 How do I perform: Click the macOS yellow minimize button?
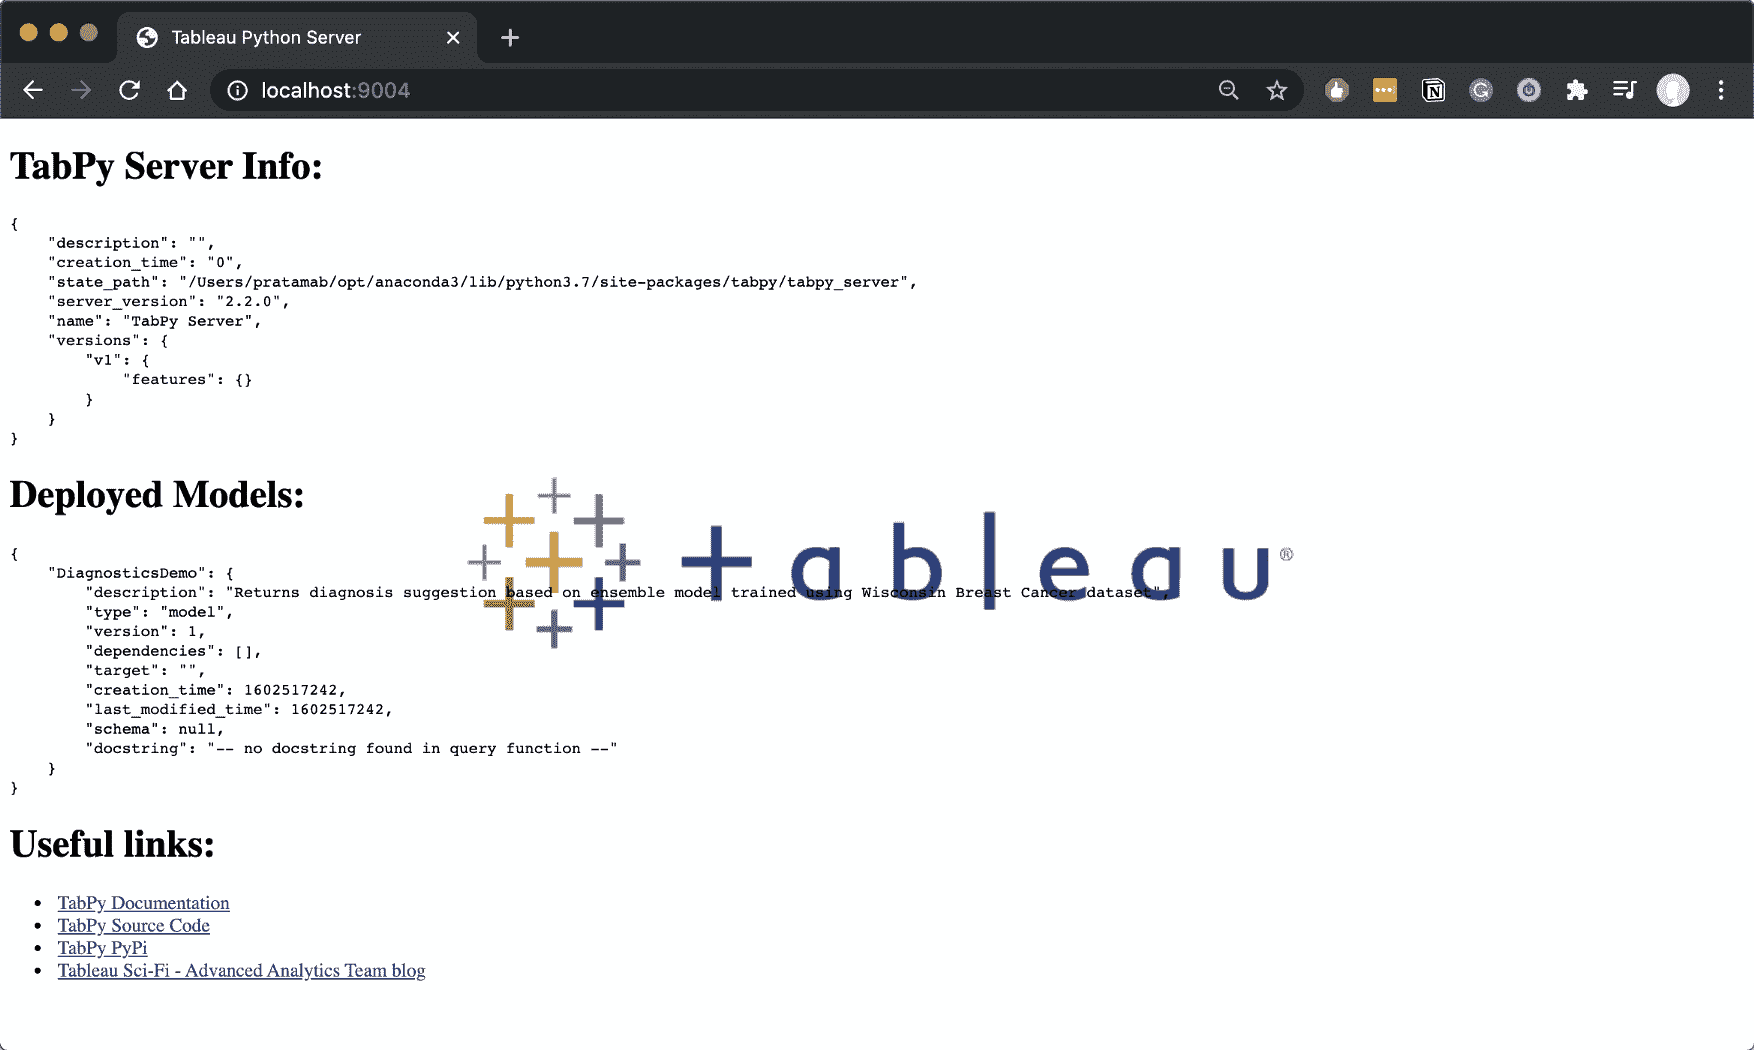pyautogui.click(x=59, y=33)
